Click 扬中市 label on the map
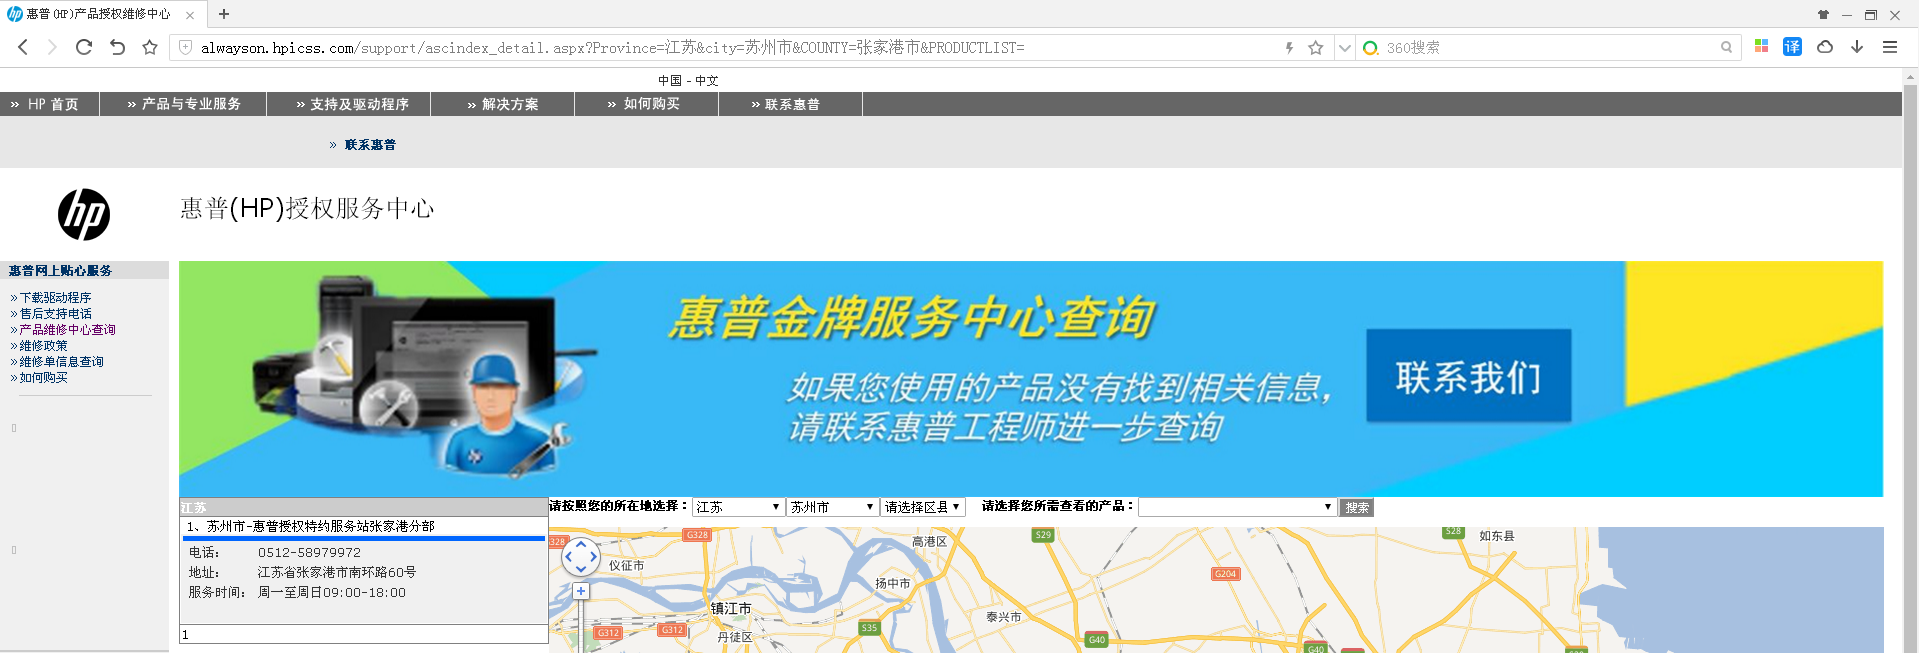The width and height of the screenshot is (1919, 653). point(893,583)
